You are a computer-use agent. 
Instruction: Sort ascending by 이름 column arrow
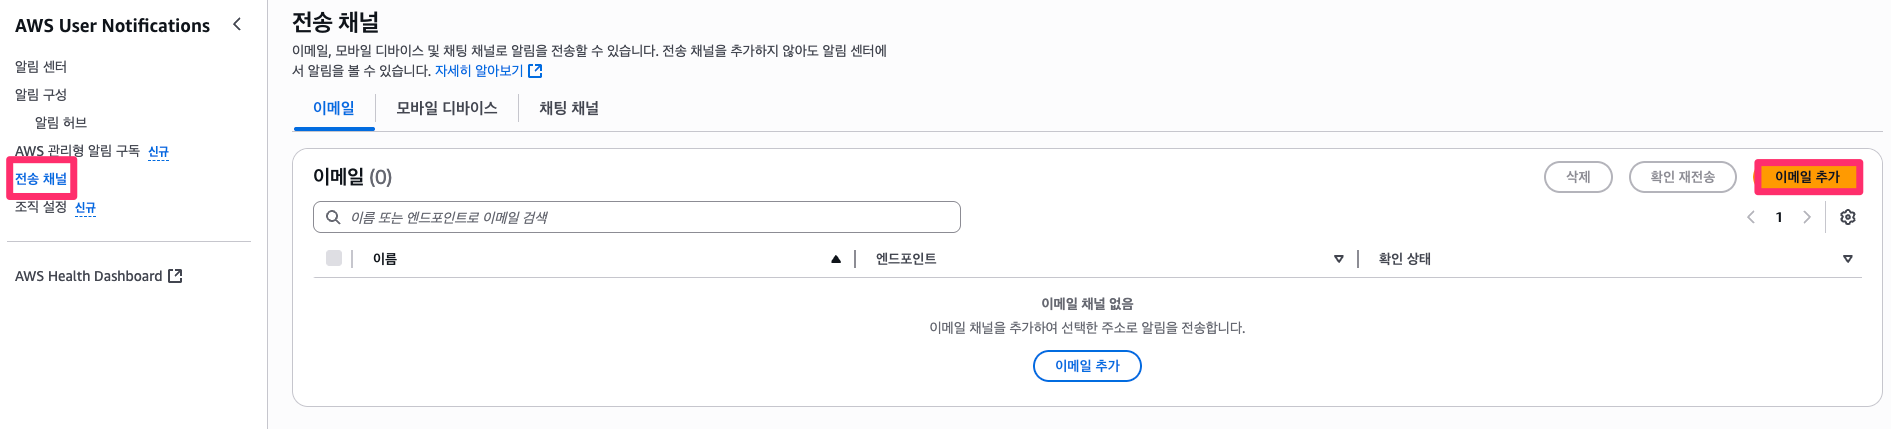(x=836, y=259)
